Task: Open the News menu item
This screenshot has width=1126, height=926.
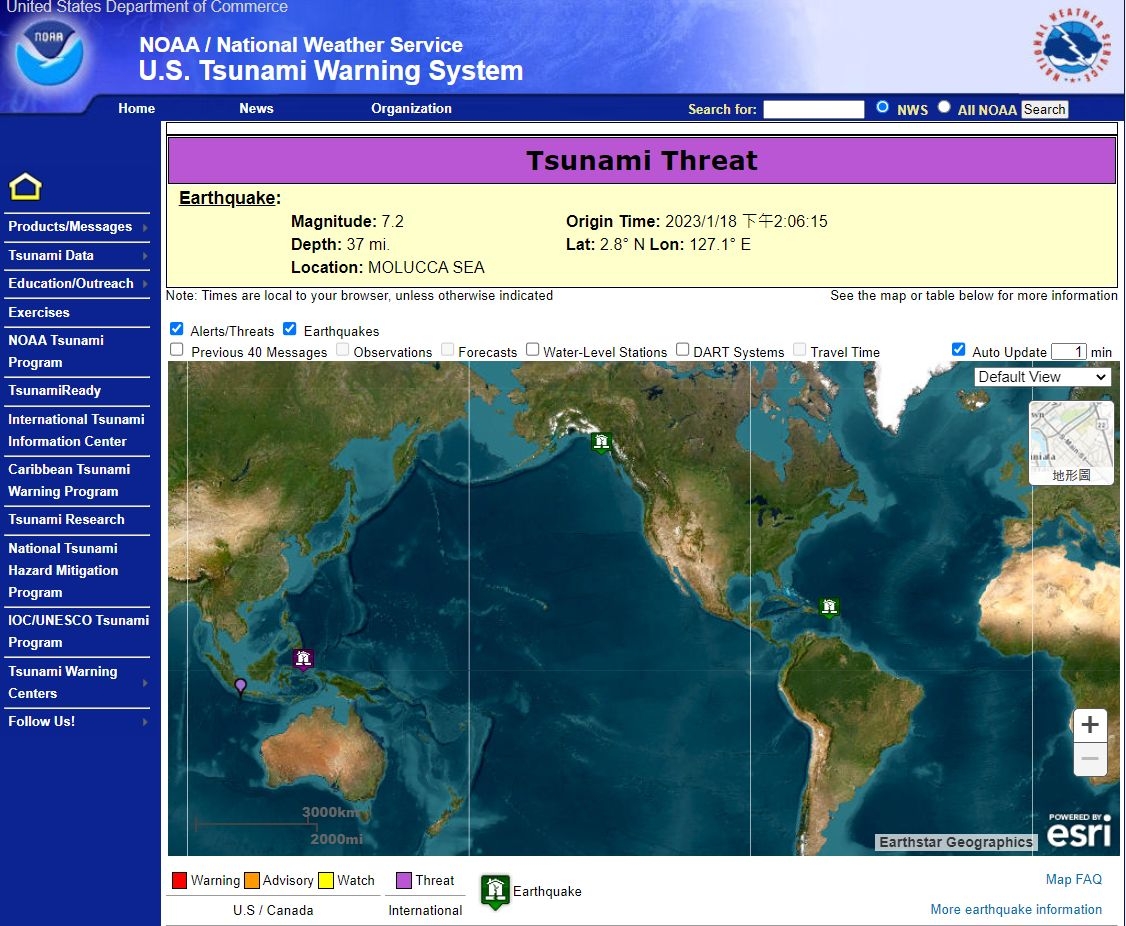Action: 256,108
